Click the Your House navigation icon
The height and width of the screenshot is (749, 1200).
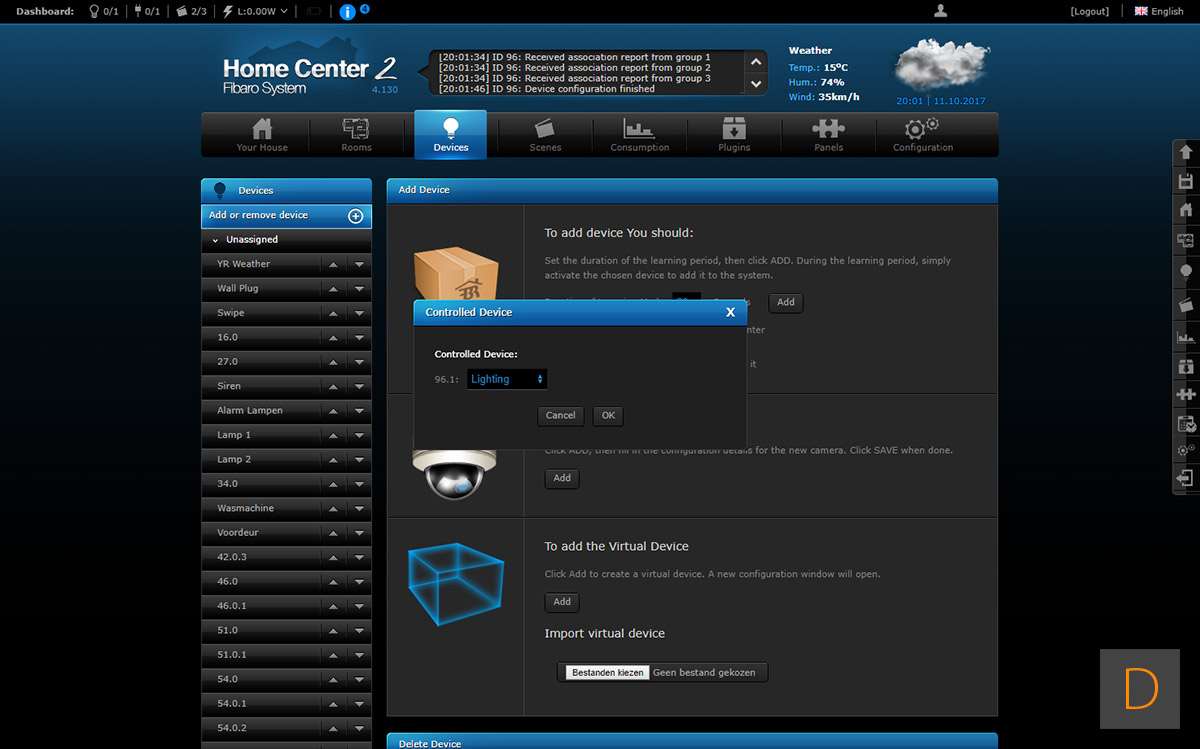tap(262, 134)
